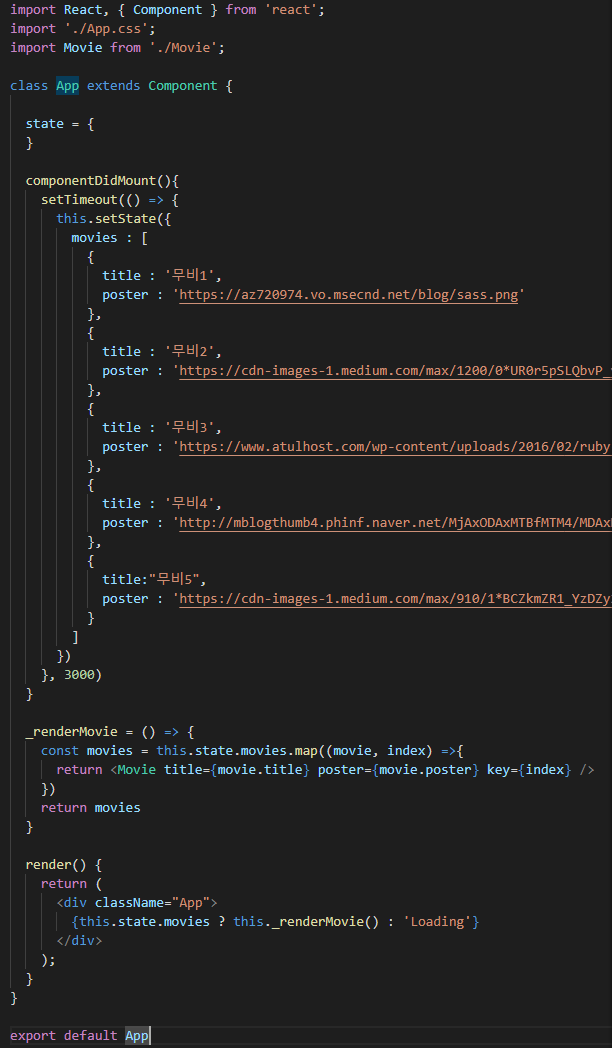Open the 무비2 medium.com max/1200 URL
Viewport: 612px width, 1048px height.
[396, 370]
